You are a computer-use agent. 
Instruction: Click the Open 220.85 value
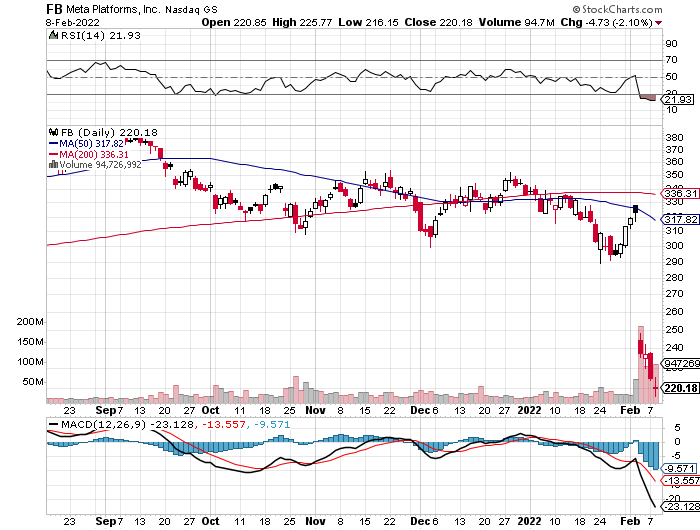234,22
